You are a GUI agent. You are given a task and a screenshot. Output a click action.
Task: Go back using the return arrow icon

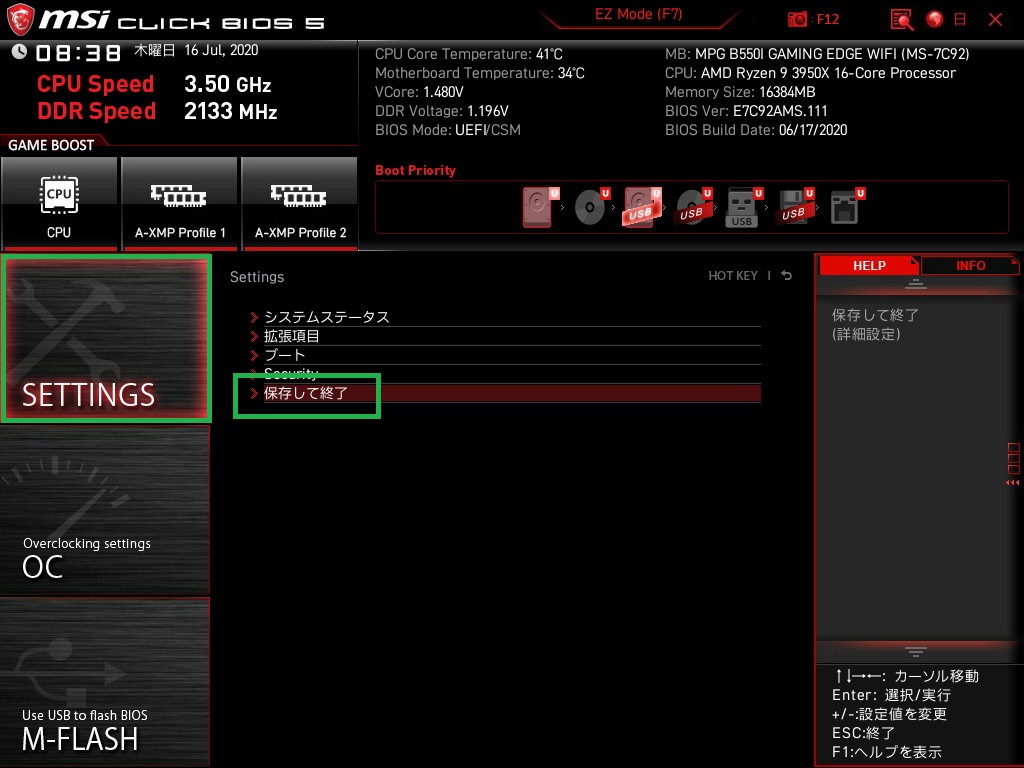[x=786, y=276]
